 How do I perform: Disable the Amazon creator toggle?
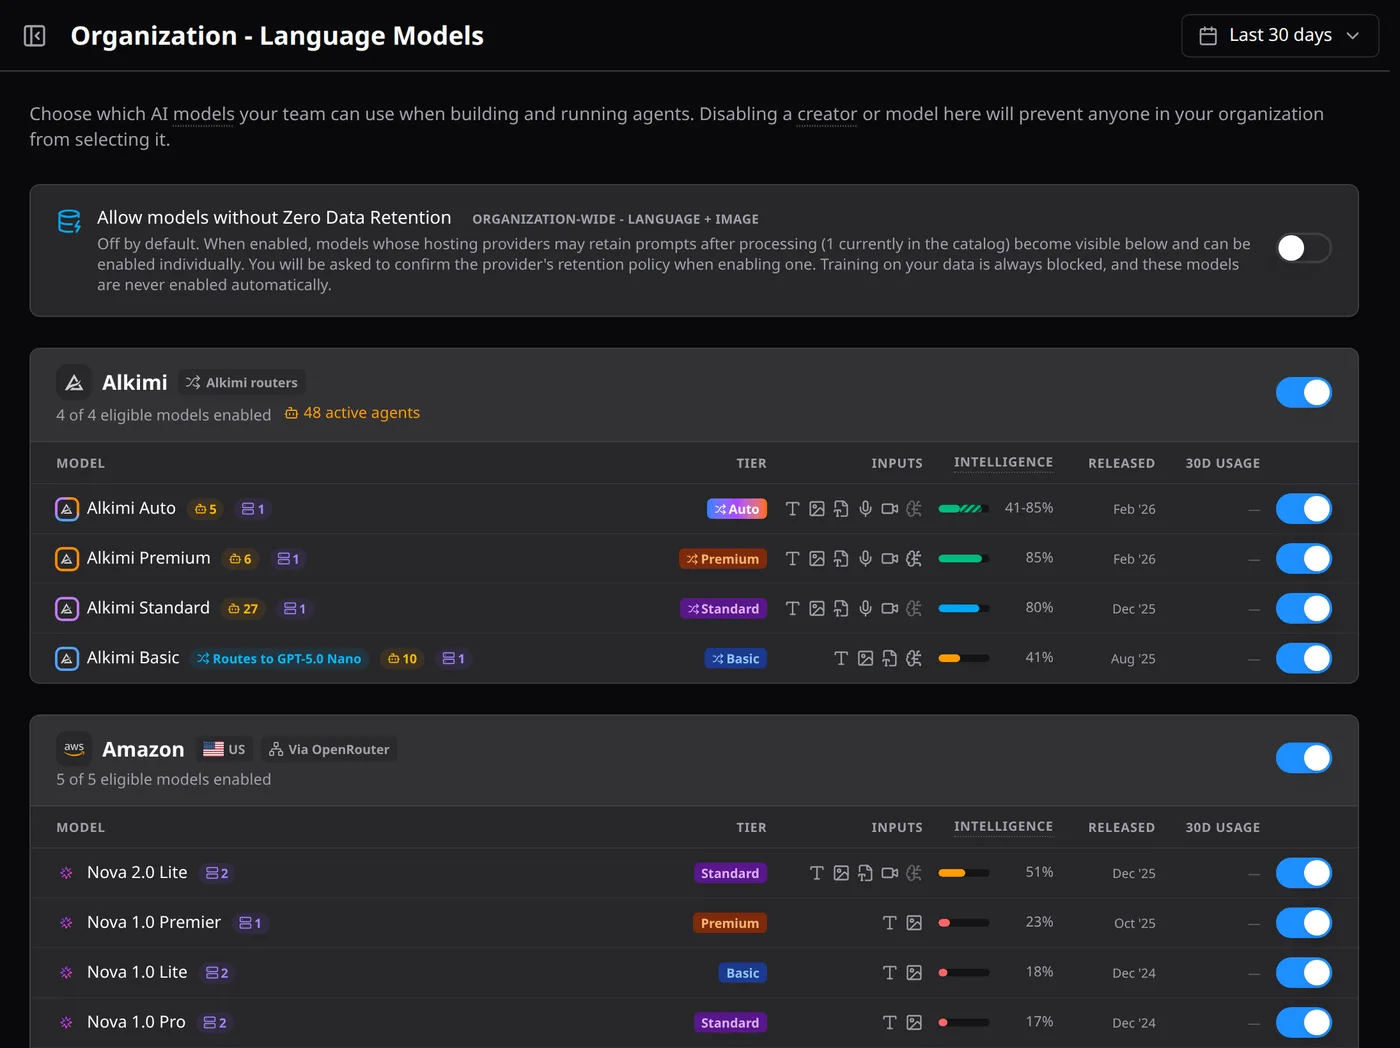tap(1304, 758)
